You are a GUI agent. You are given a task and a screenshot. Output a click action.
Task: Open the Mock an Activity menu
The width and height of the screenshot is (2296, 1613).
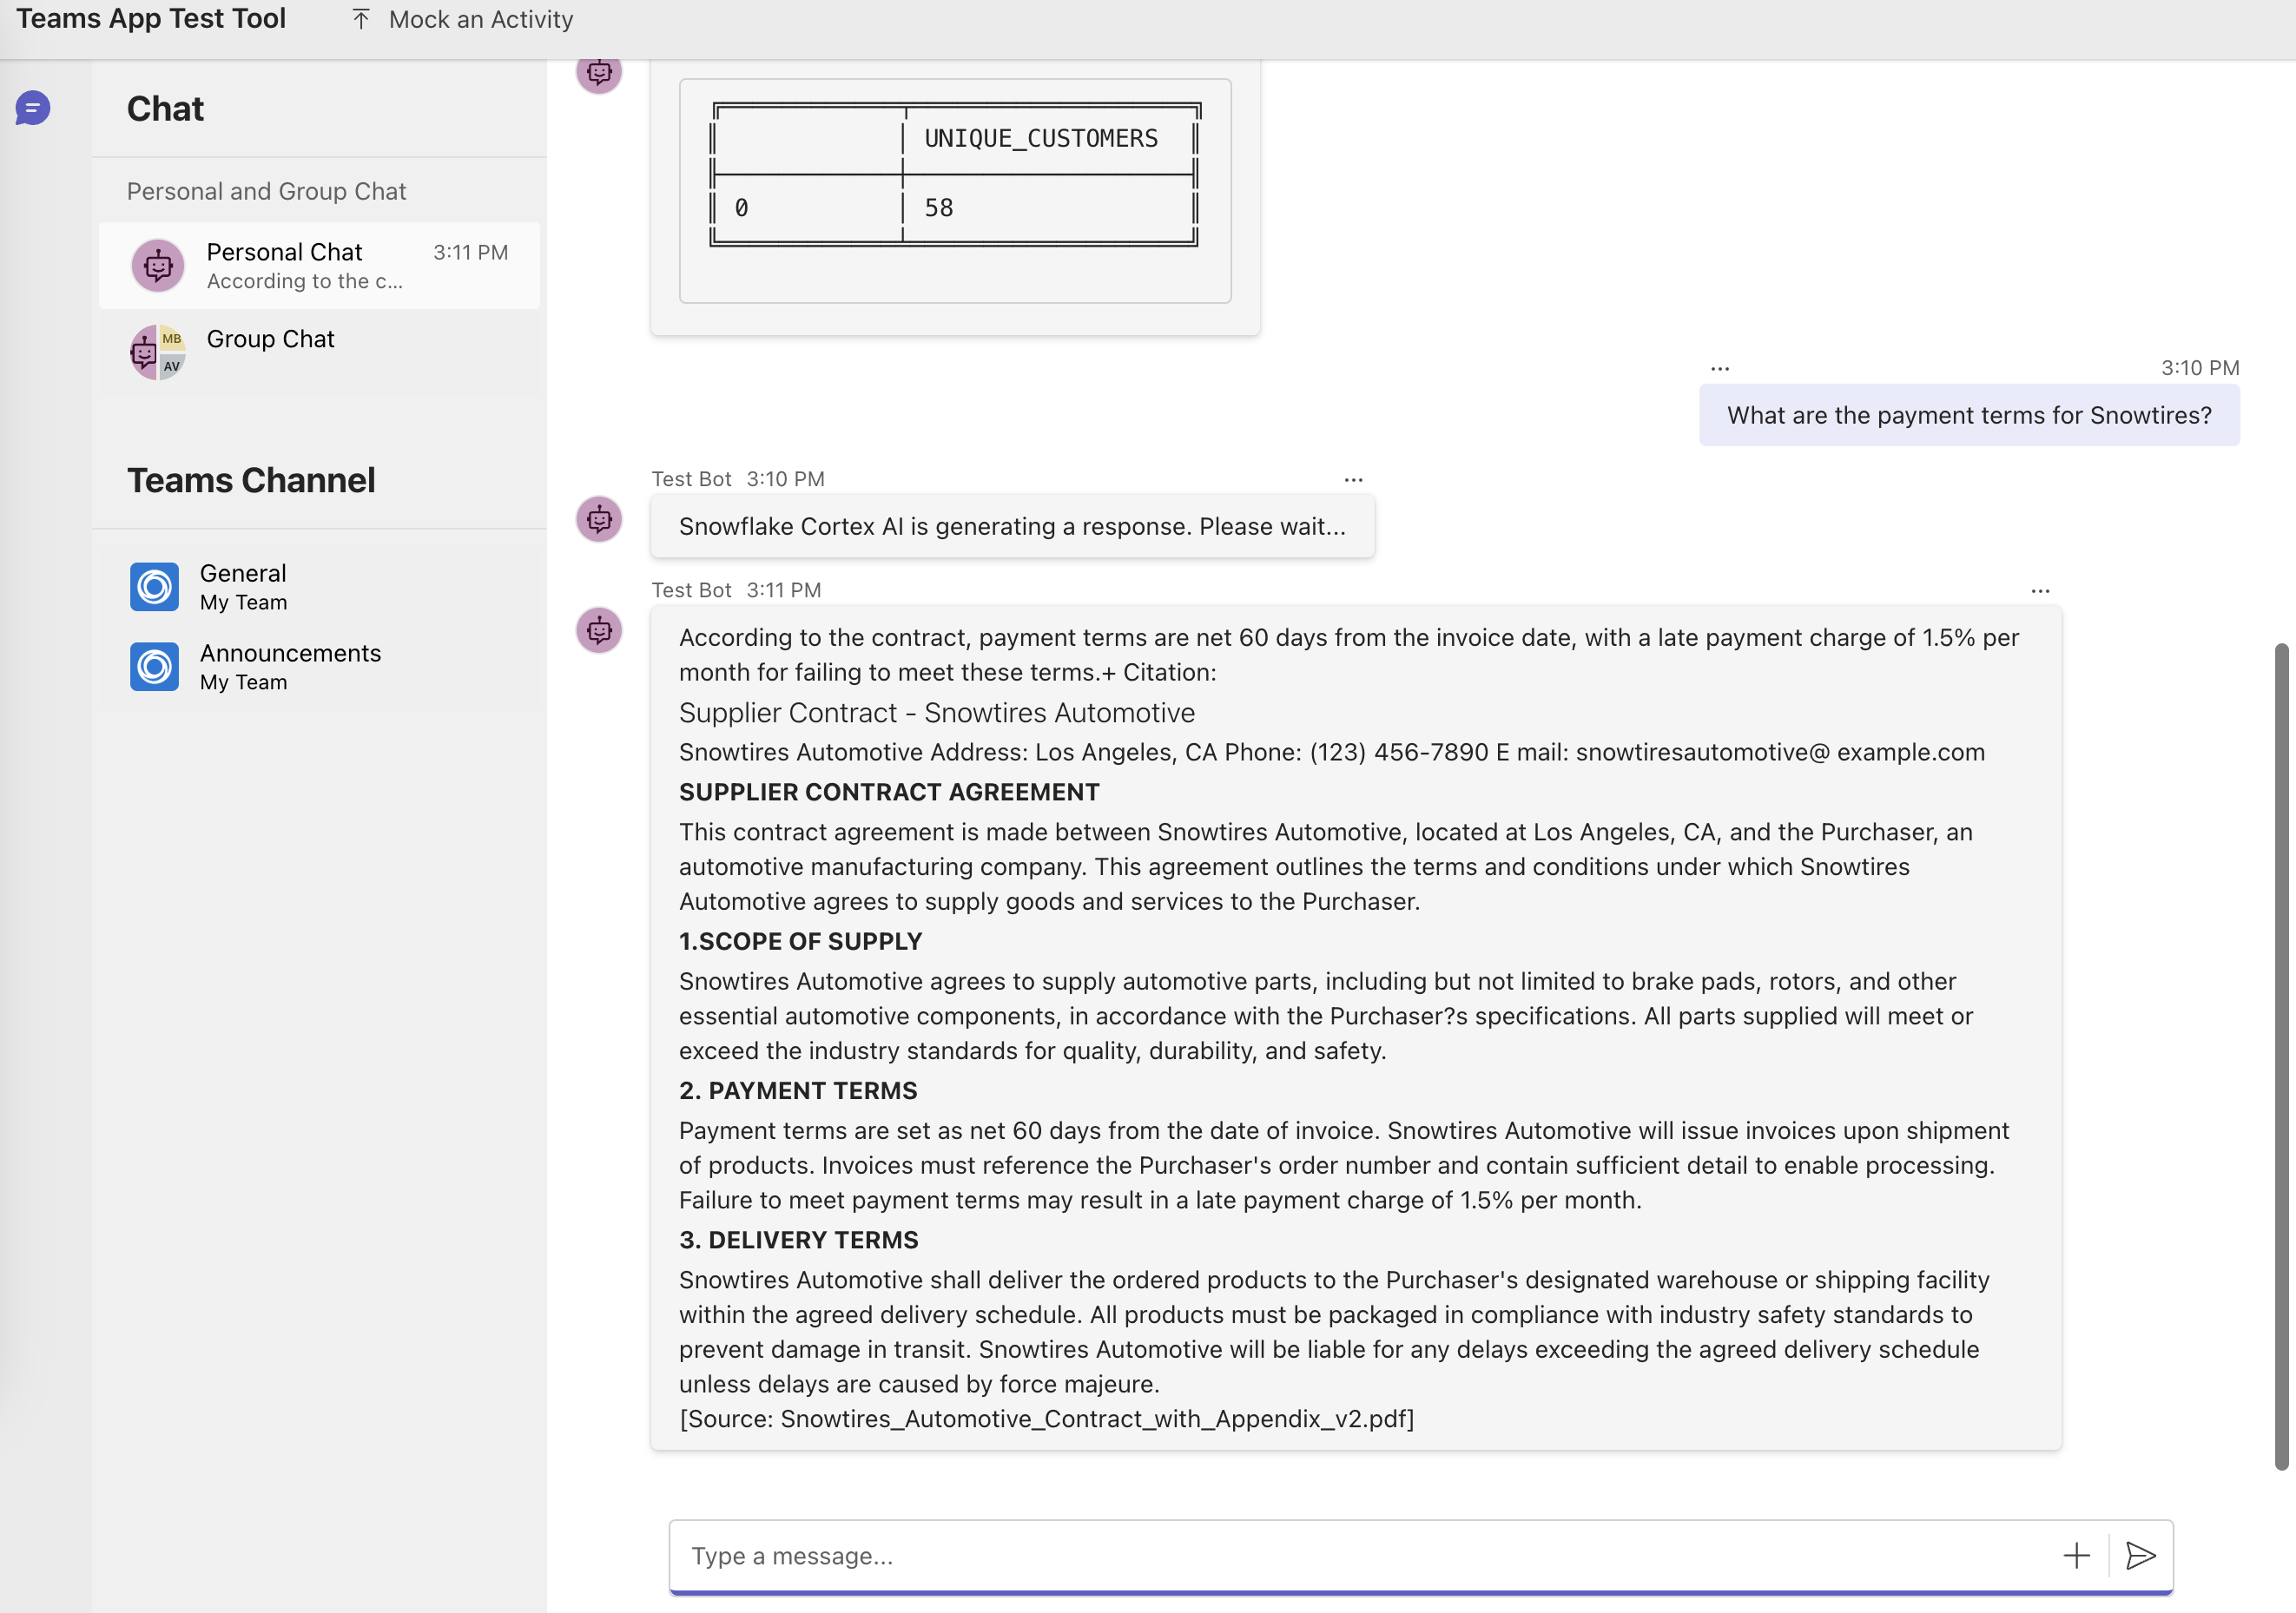pyautogui.click(x=481, y=19)
